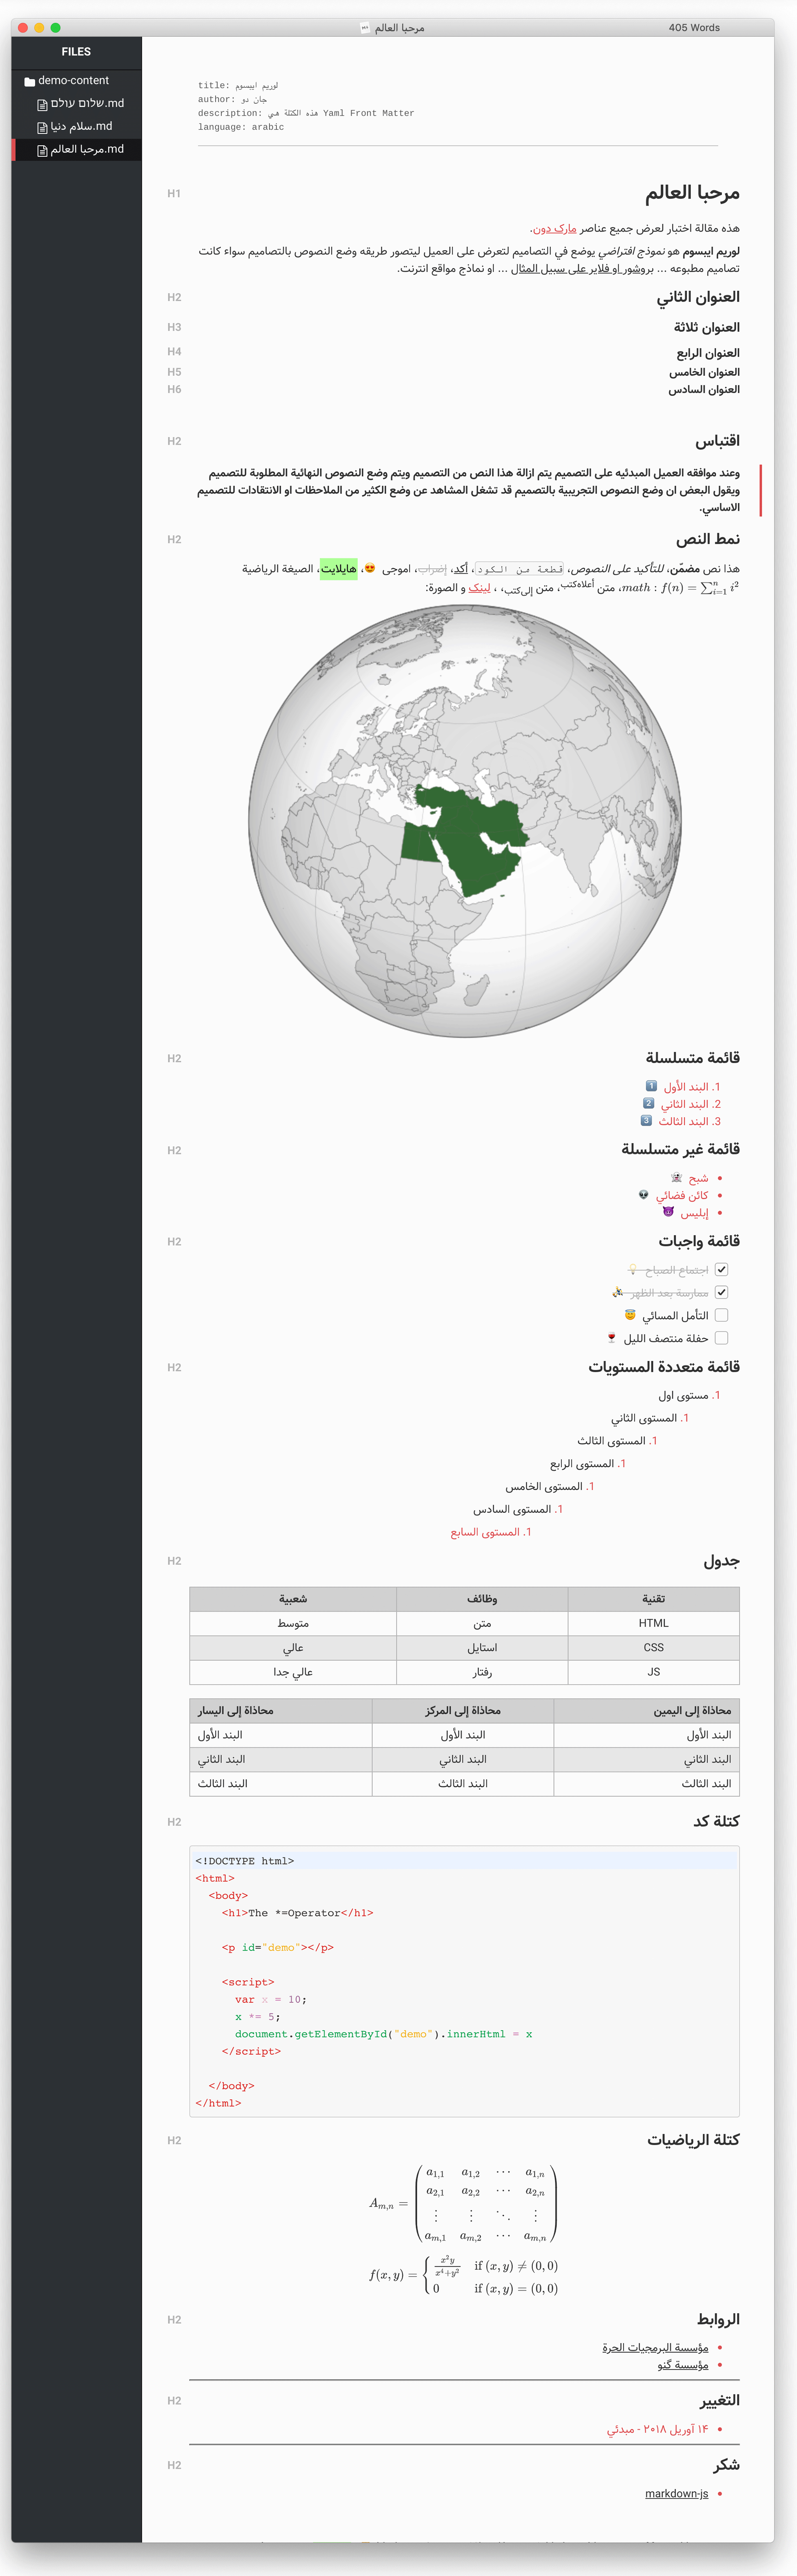This screenshot has width=797, height=2576.
Task: Click the language: arabic front matter line
Action: tap(241, 127)
